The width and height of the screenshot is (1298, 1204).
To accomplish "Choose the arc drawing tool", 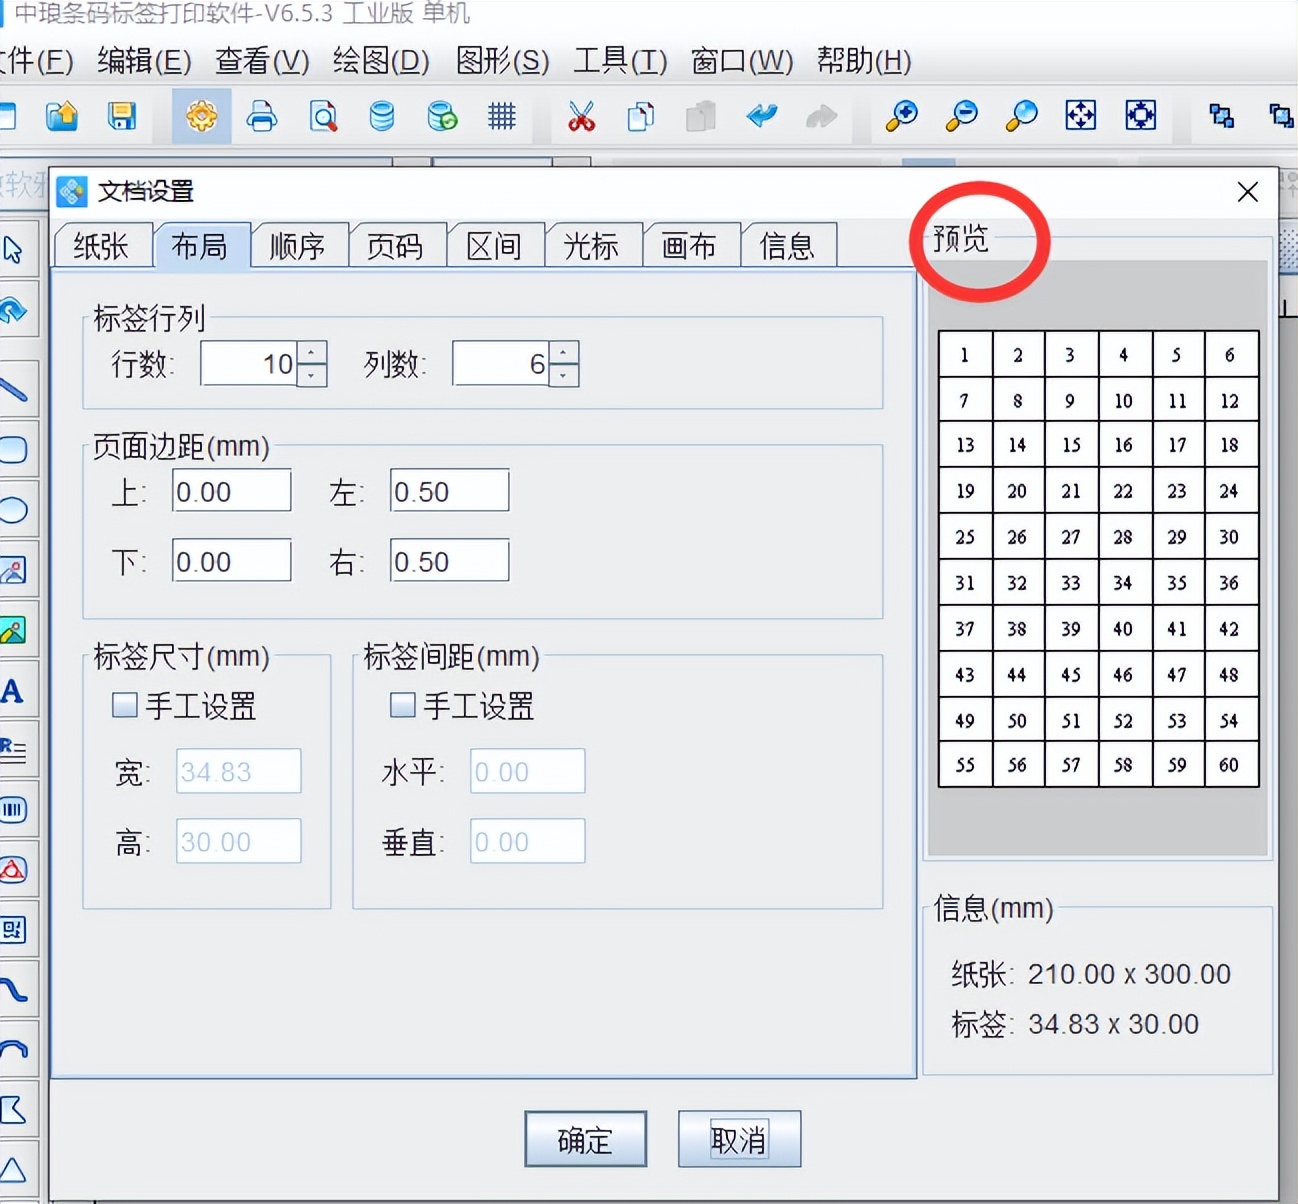I will [x=14, y=1049].
